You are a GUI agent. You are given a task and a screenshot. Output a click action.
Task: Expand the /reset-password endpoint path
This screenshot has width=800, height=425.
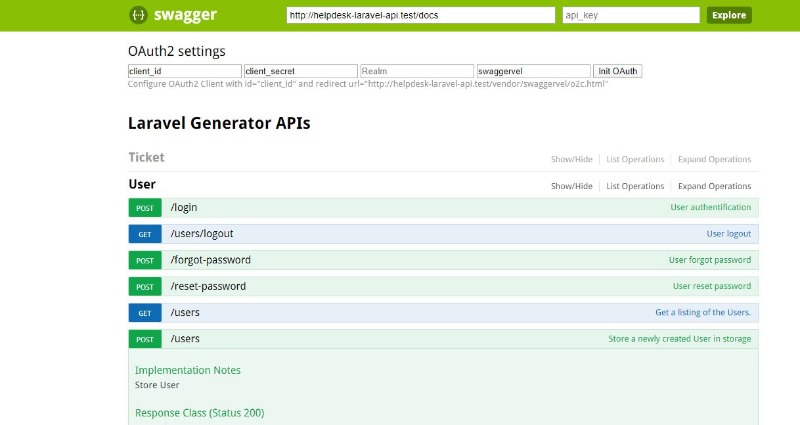[208, 286]
